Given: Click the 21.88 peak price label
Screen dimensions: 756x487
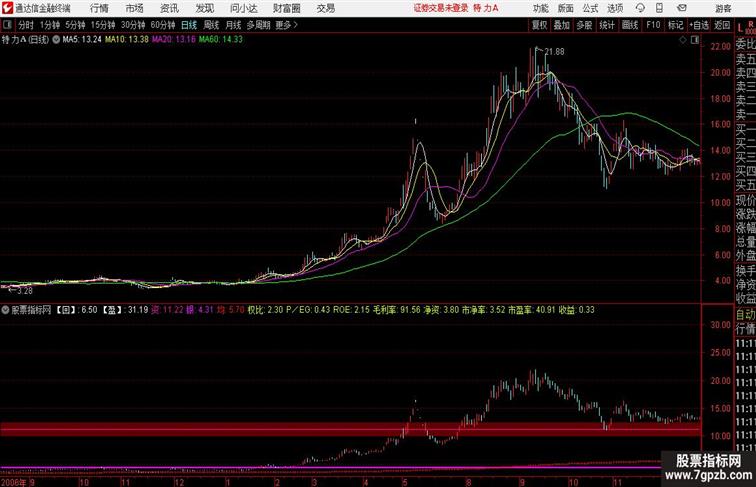Looking at the screenshot, I should click(x=554, y=52).
